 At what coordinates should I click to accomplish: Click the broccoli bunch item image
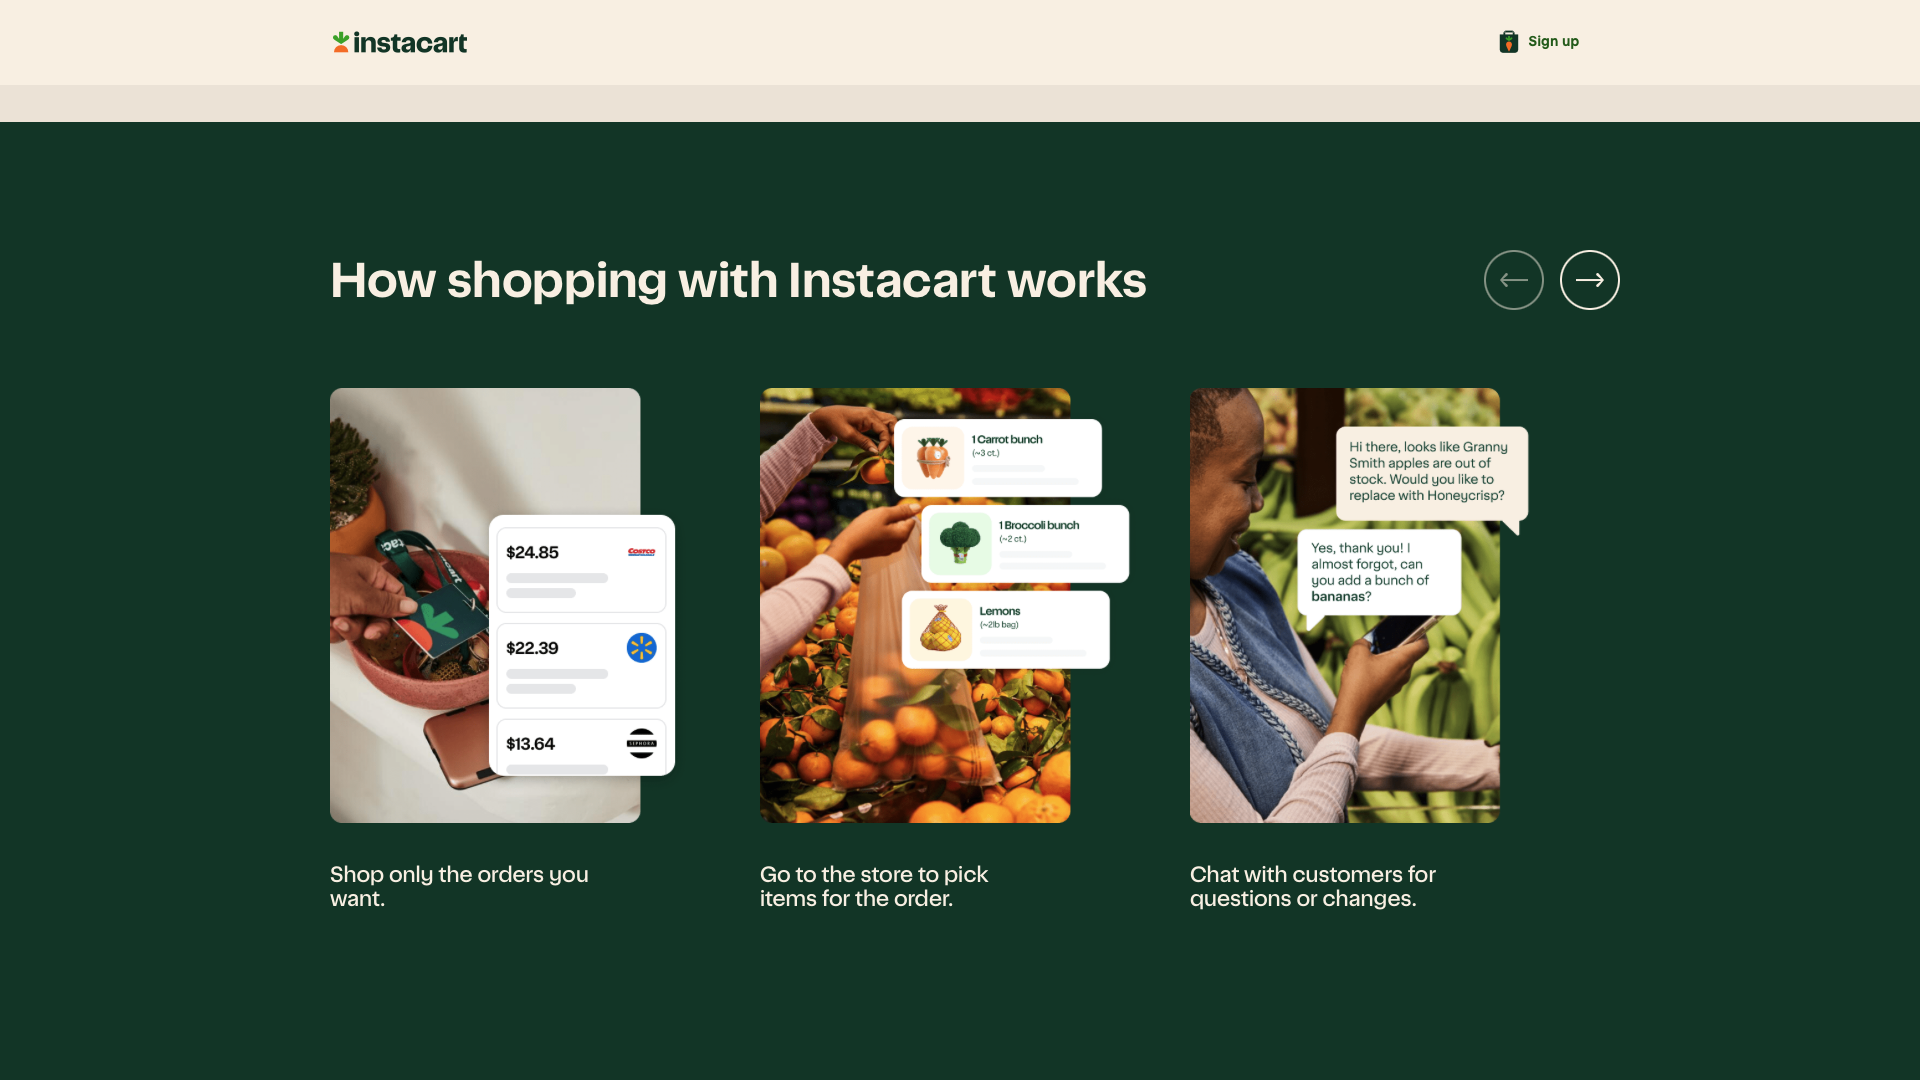[960, 544]
